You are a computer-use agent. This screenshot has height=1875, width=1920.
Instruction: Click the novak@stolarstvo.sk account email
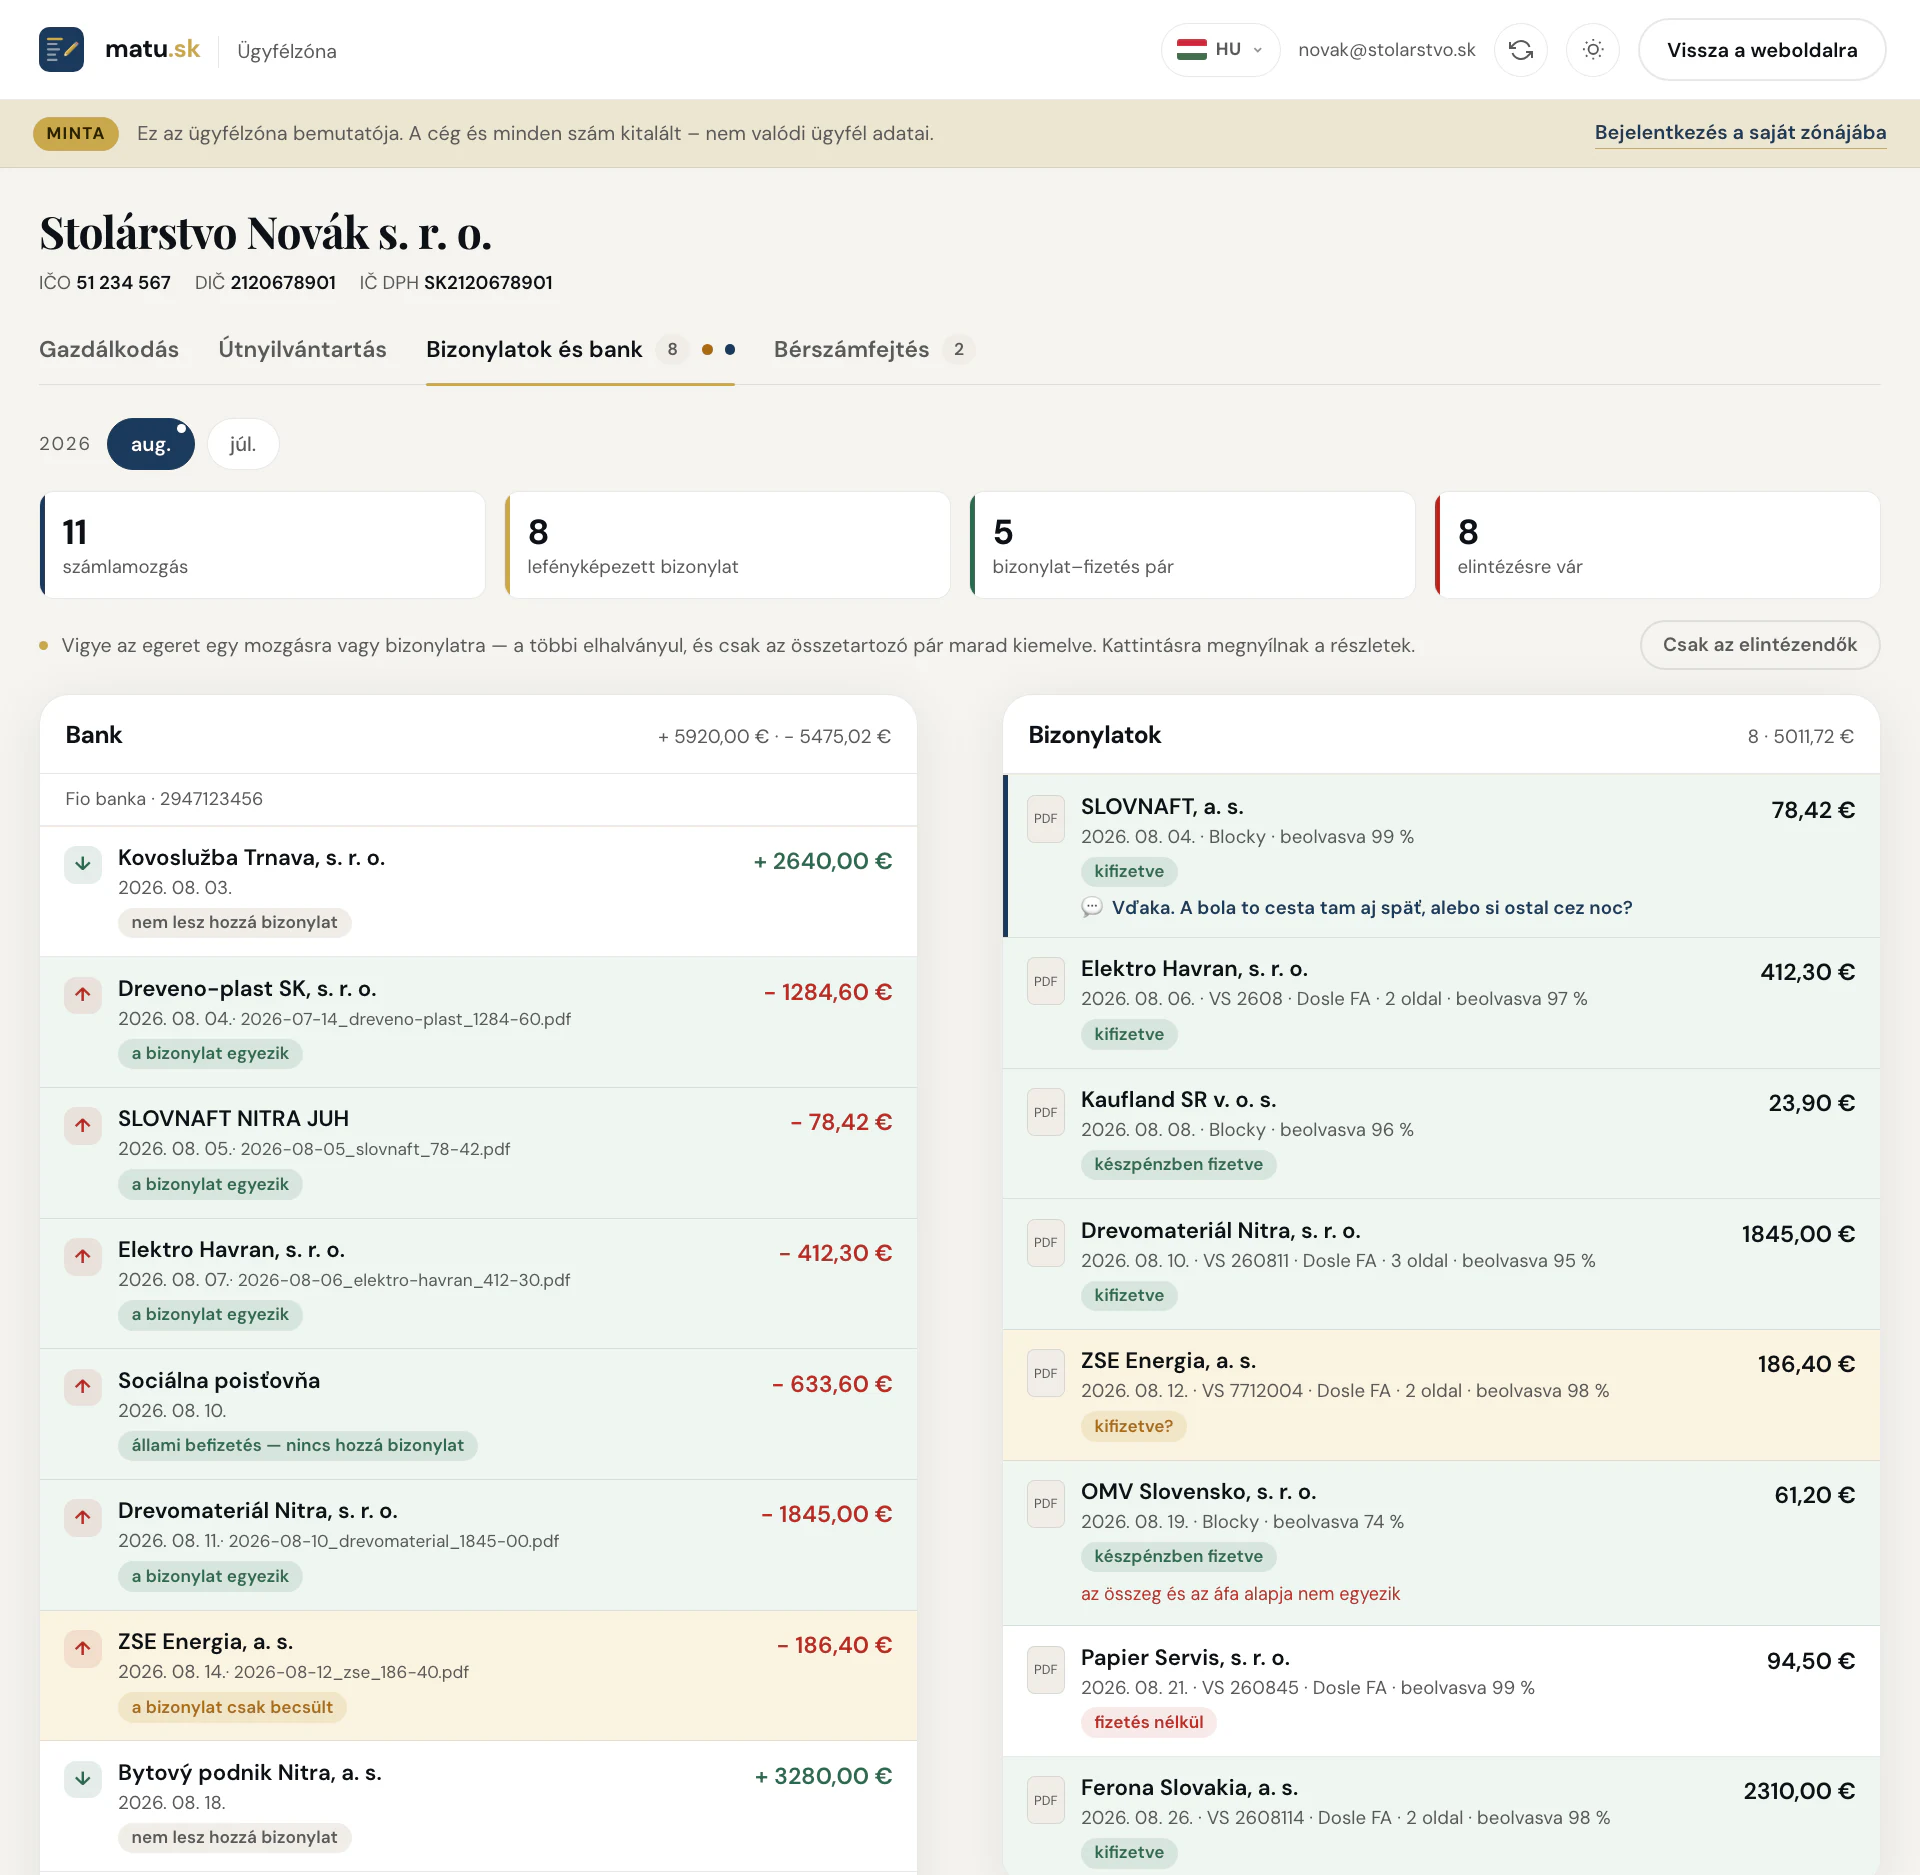1386,50
